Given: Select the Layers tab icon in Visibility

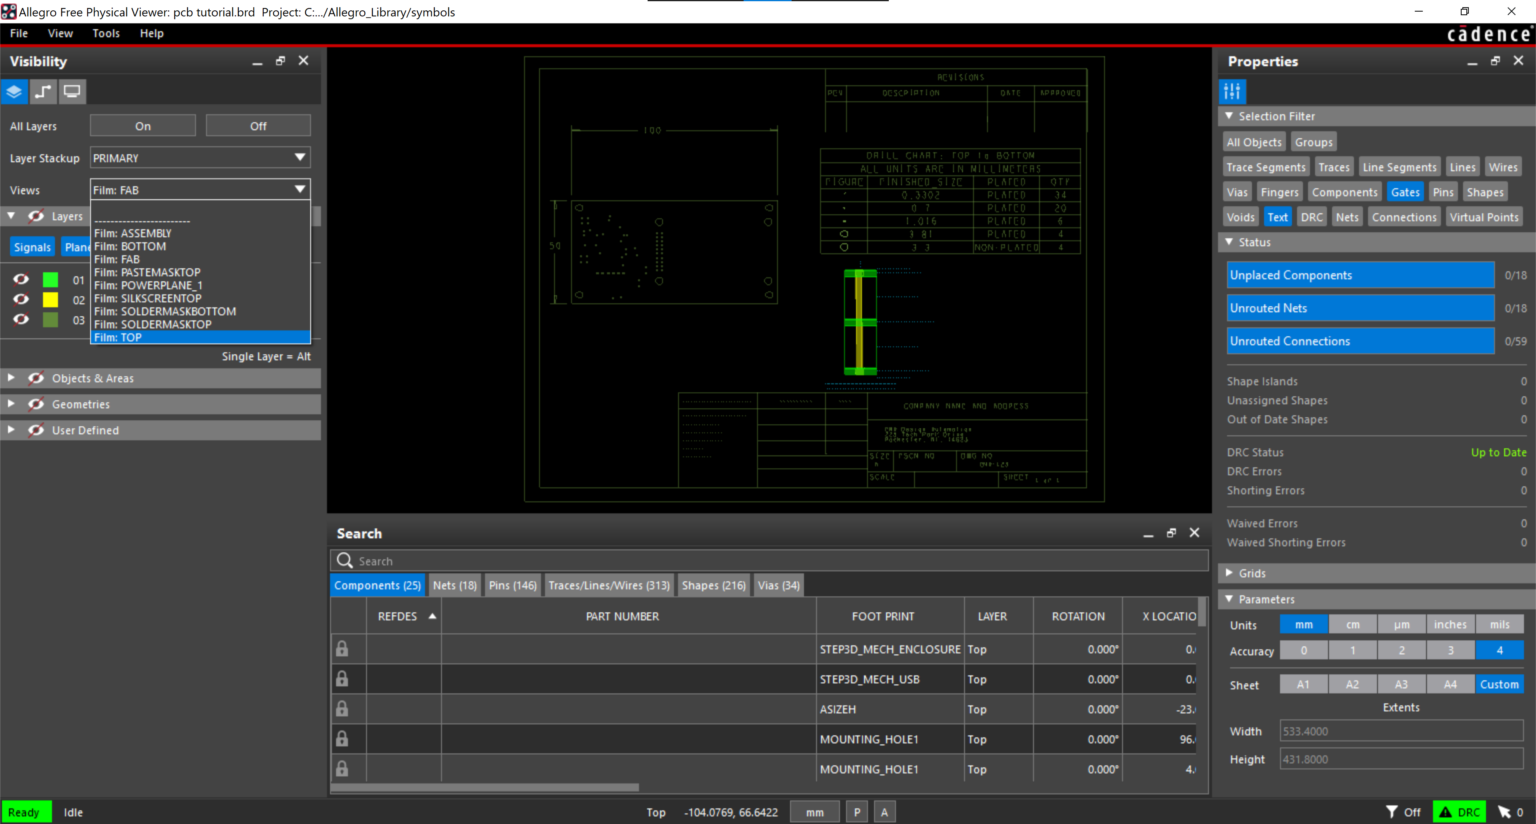Looking at the screenshot, I should (x=14, y=92).
